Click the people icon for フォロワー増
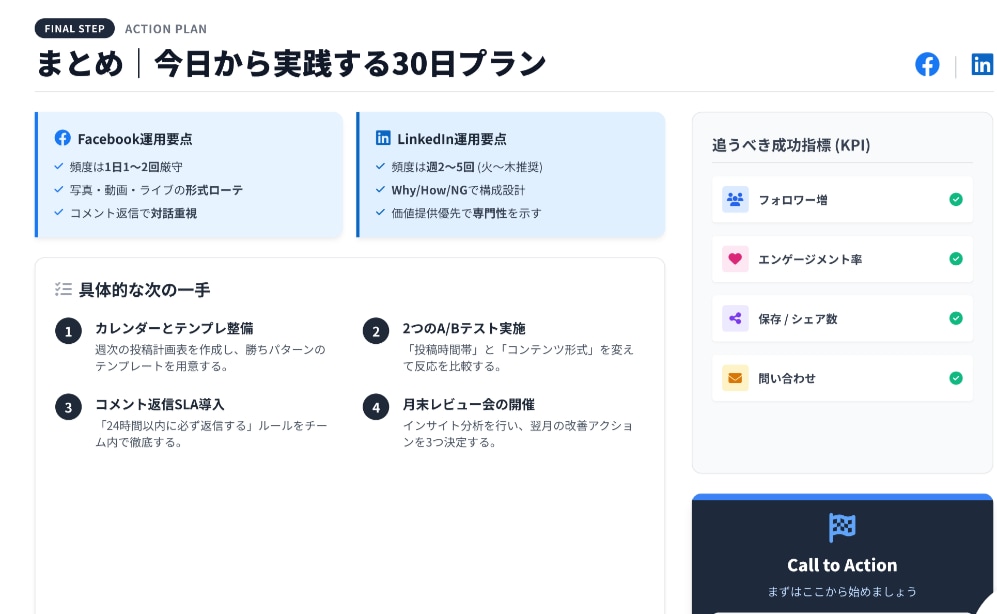Viewport: 997px width, 614px height. point(735,200)
